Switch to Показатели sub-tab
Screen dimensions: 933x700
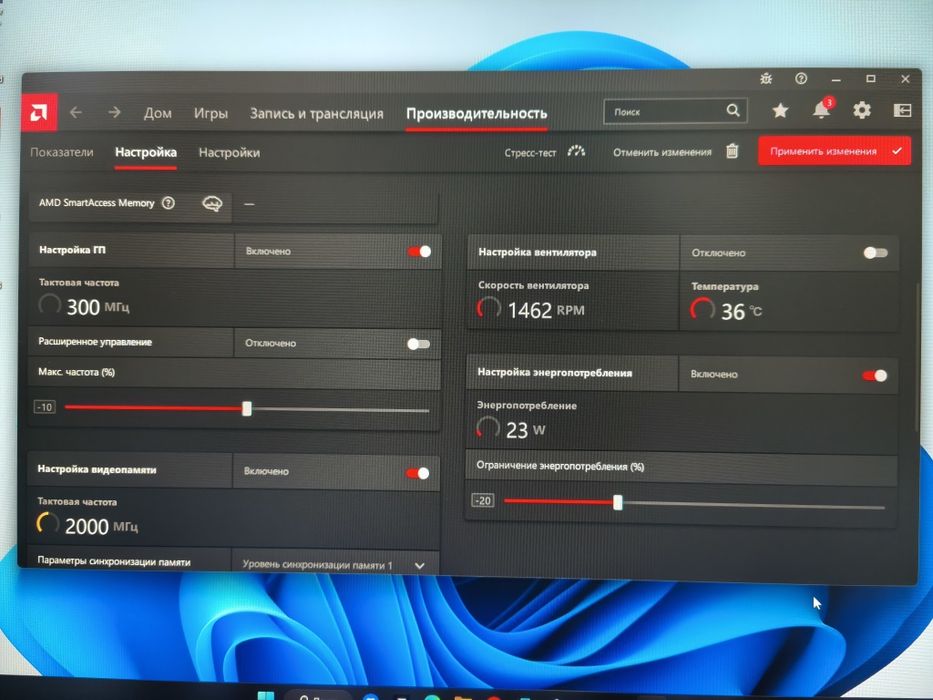tap(62, 152)
